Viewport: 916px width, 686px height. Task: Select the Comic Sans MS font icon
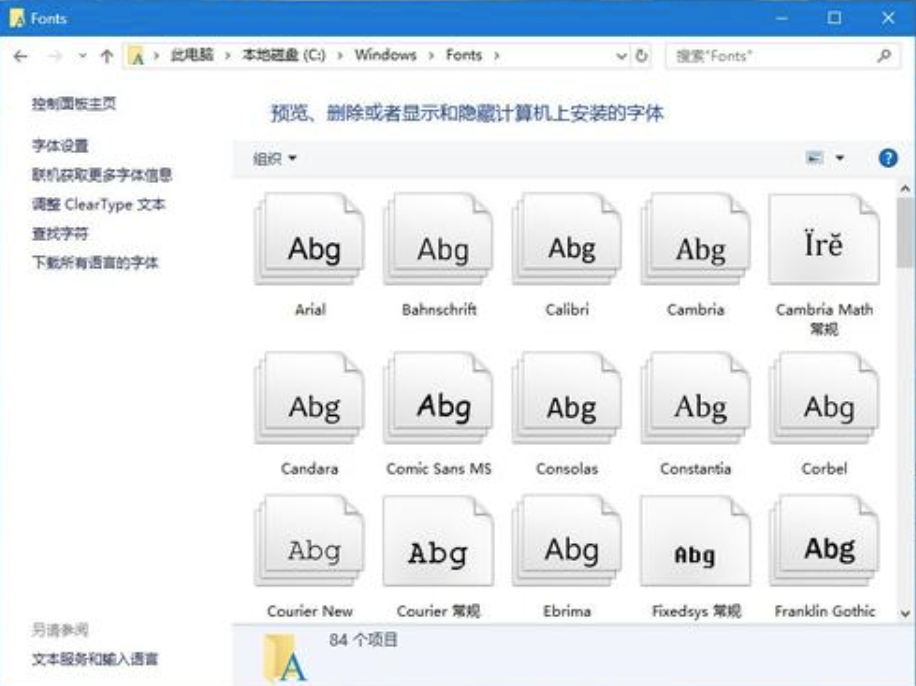tap(438, 398)
